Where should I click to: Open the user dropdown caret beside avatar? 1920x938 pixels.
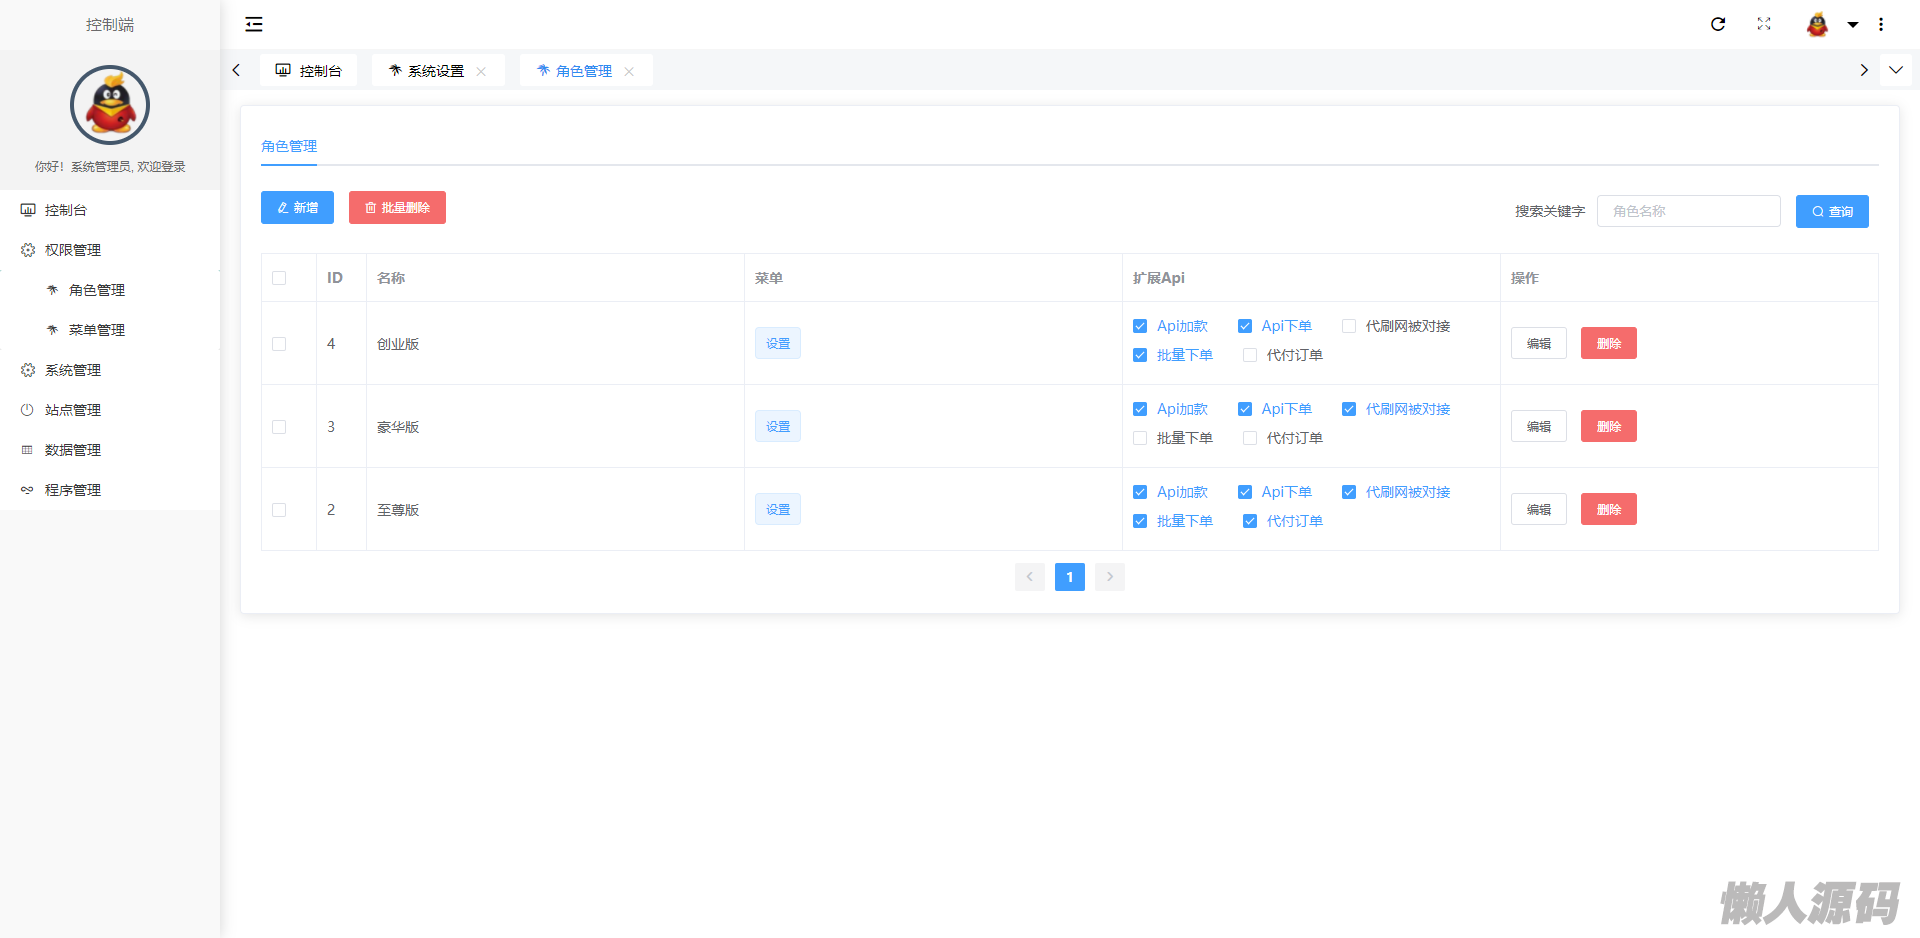[x=1852, y=25]
